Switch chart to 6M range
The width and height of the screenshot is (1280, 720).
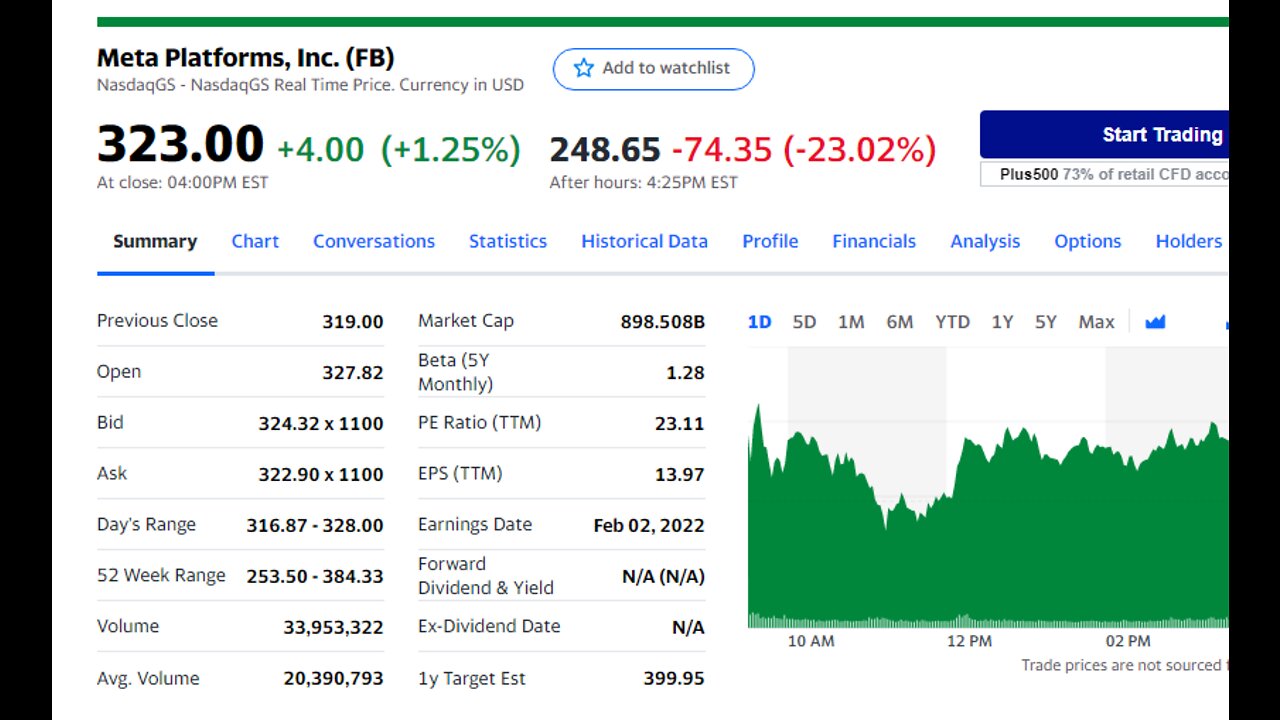[x=900, y=322]
